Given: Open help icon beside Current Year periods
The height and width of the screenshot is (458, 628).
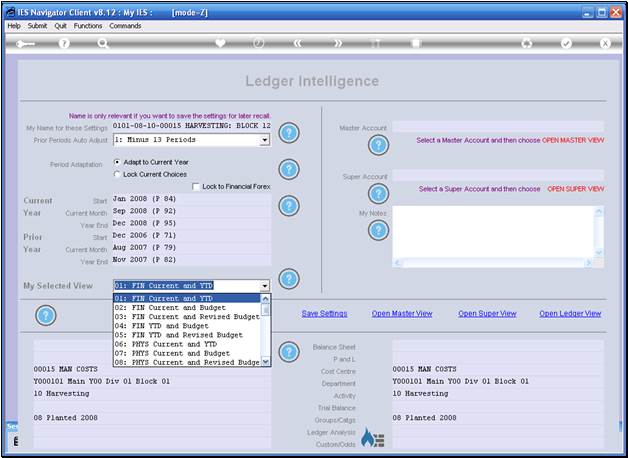Looking at the screenshot, I should point(289,206).
